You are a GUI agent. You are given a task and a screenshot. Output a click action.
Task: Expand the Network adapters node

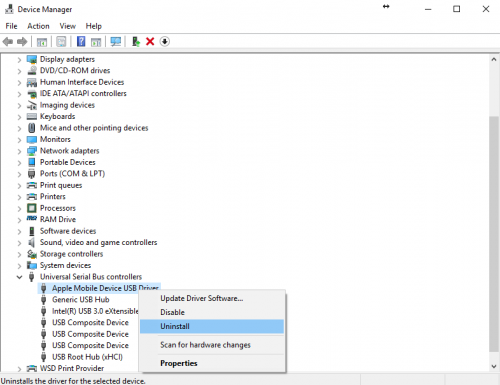pos(19,151)
